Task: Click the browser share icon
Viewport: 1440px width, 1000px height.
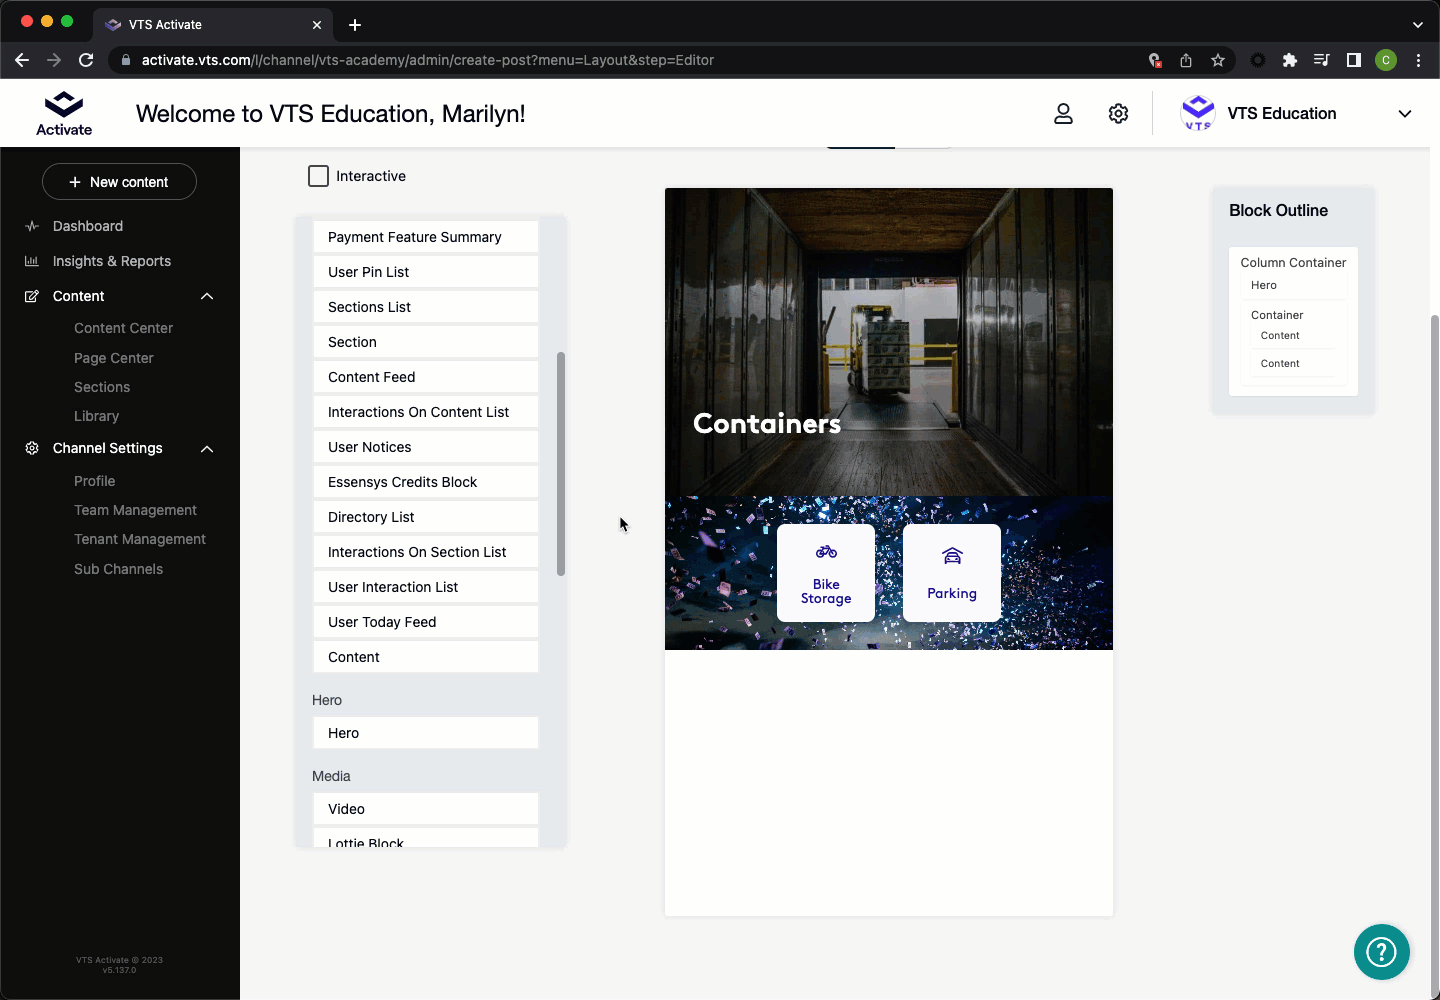Action: (1186, 60)
